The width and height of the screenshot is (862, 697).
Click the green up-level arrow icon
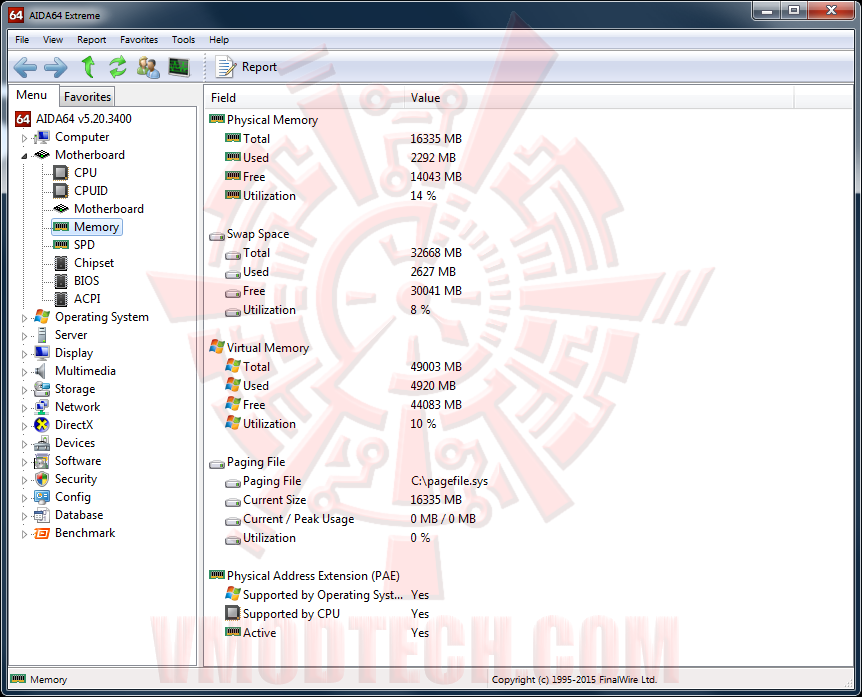(x=88, y=67)
